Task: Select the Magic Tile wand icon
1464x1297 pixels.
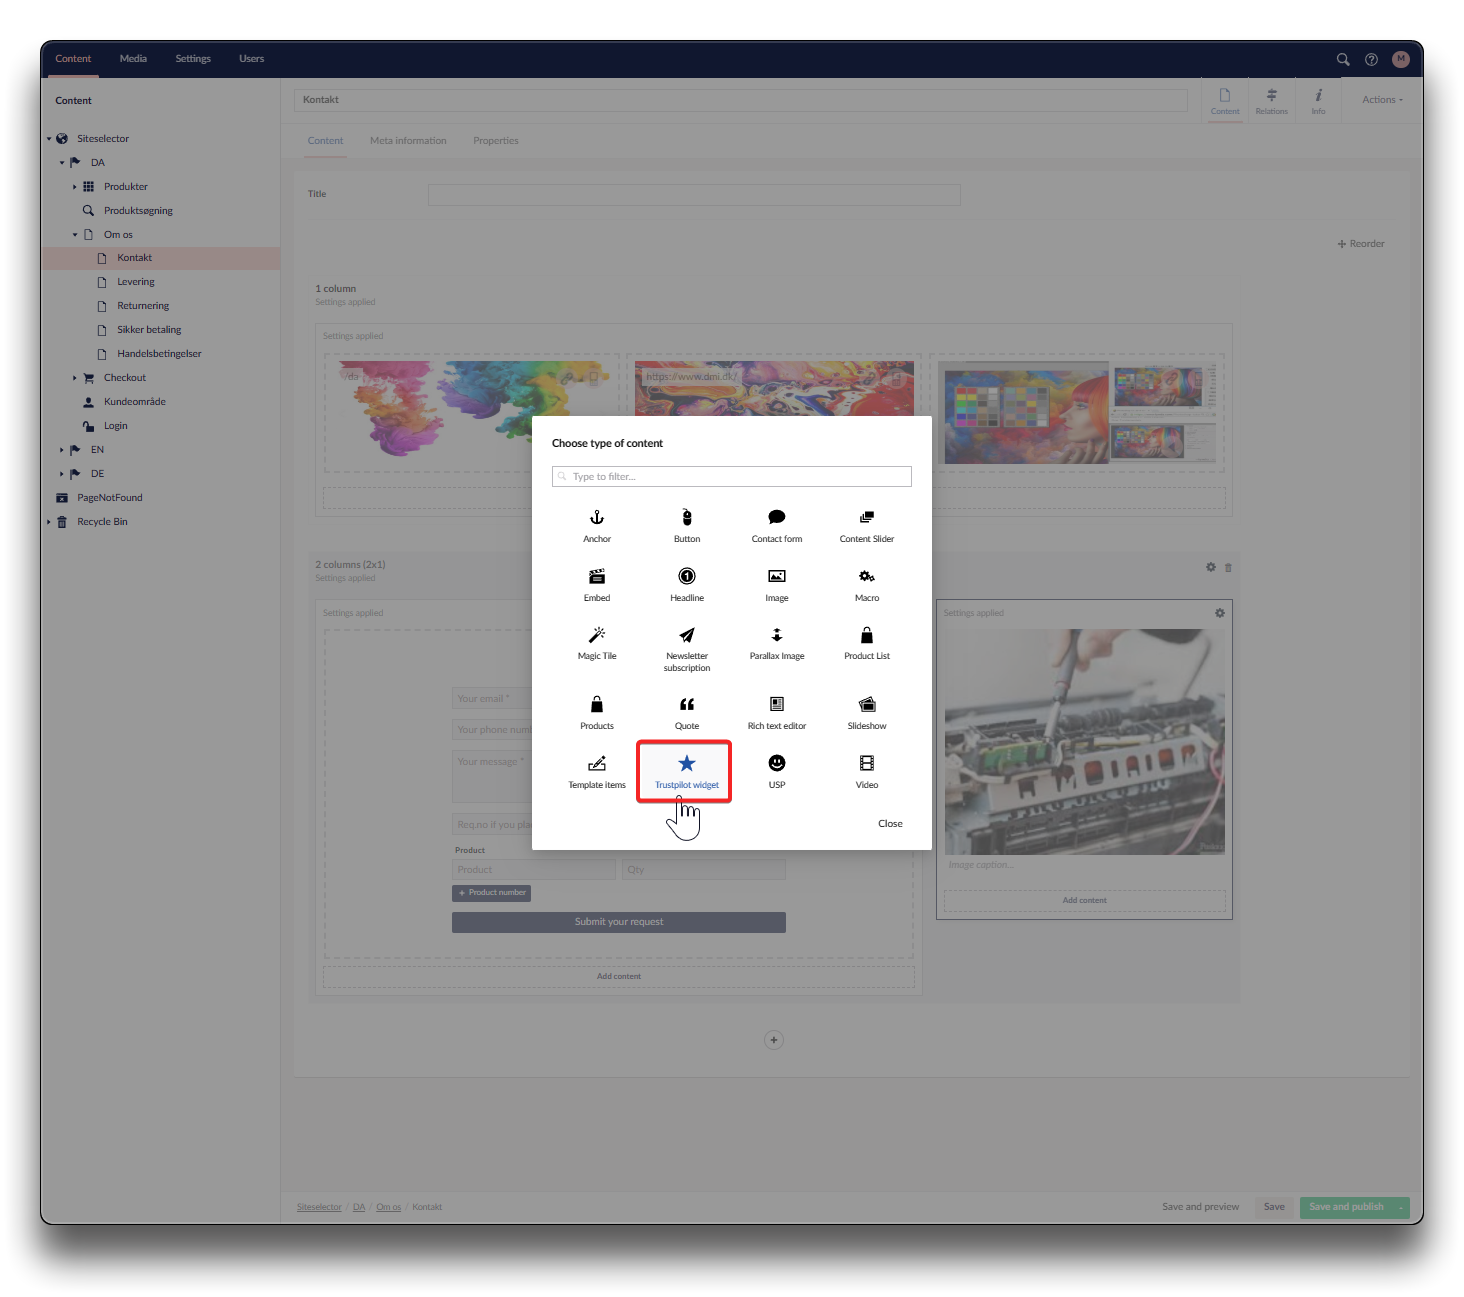Action: 597,635
